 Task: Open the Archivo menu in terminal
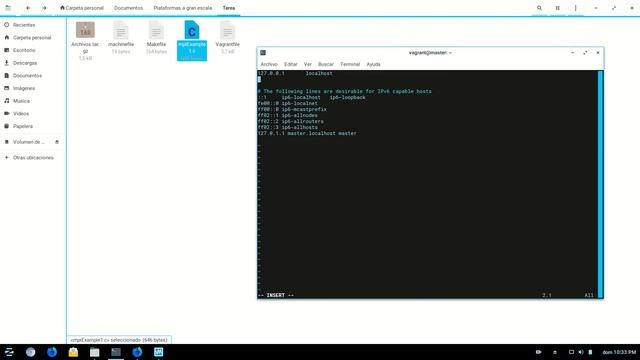pos(269,64)
